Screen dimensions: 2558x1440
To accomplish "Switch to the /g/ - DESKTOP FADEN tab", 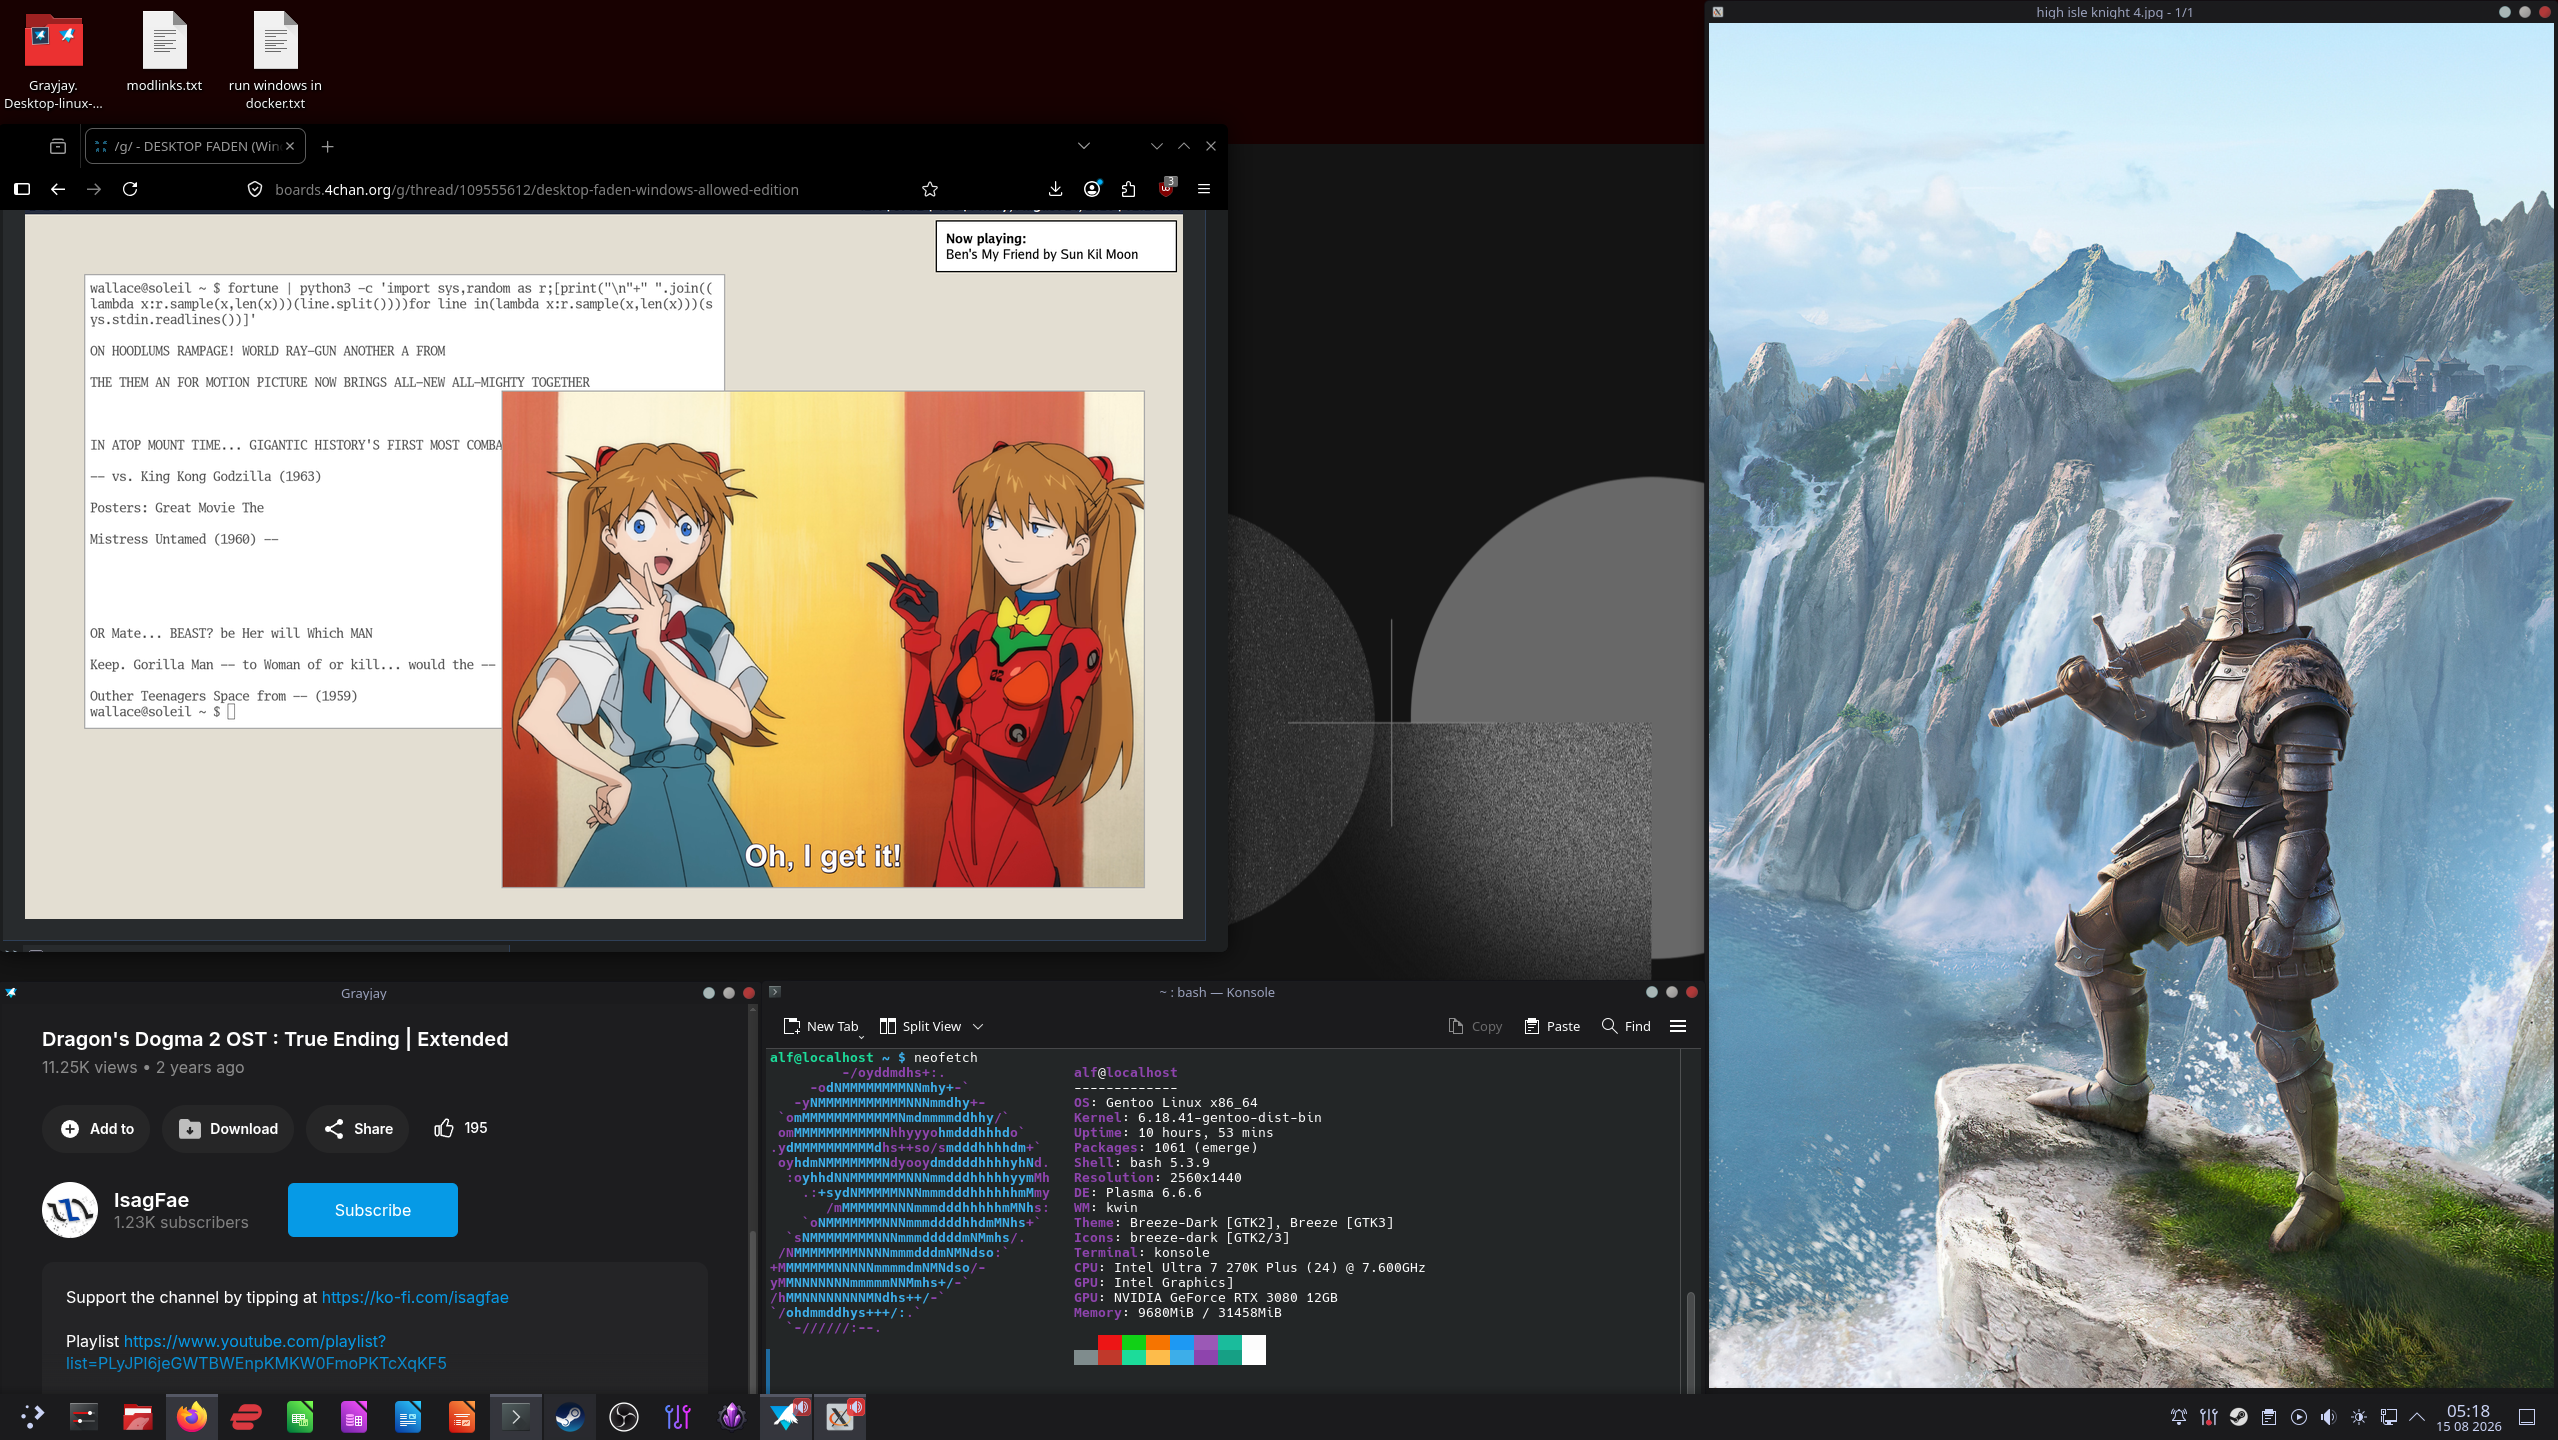I will coord(195,146).
